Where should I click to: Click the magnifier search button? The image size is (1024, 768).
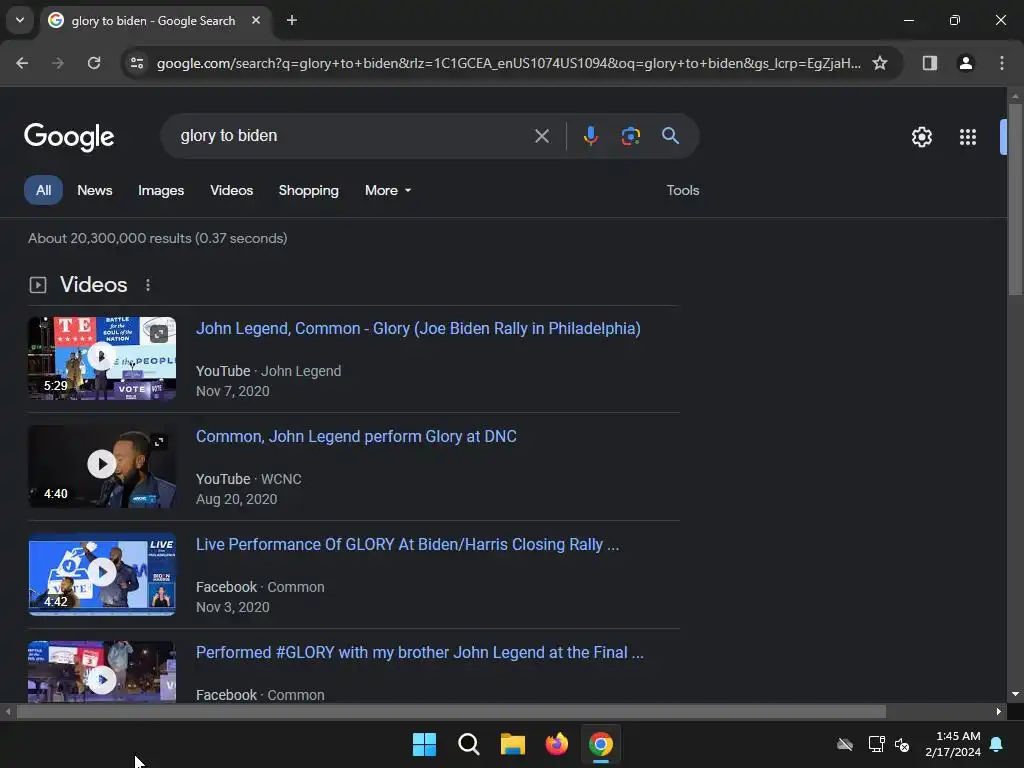(x=670, y=136)
